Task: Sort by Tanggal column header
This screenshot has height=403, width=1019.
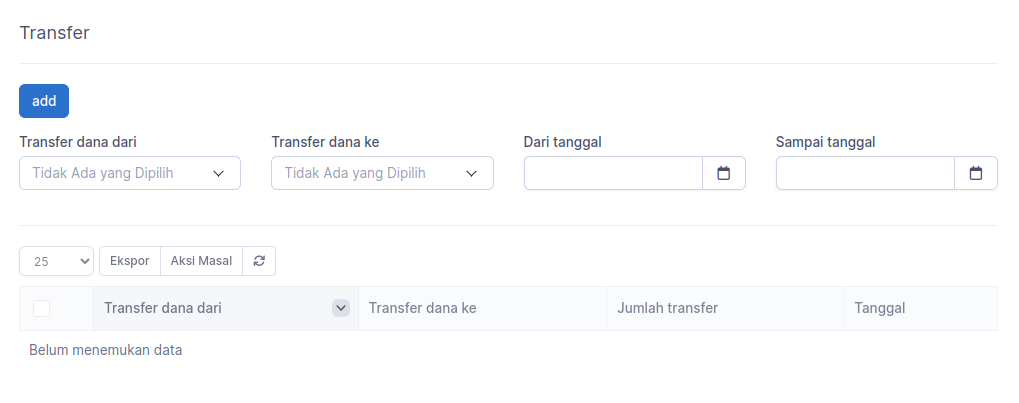Action: click(880, 308)
